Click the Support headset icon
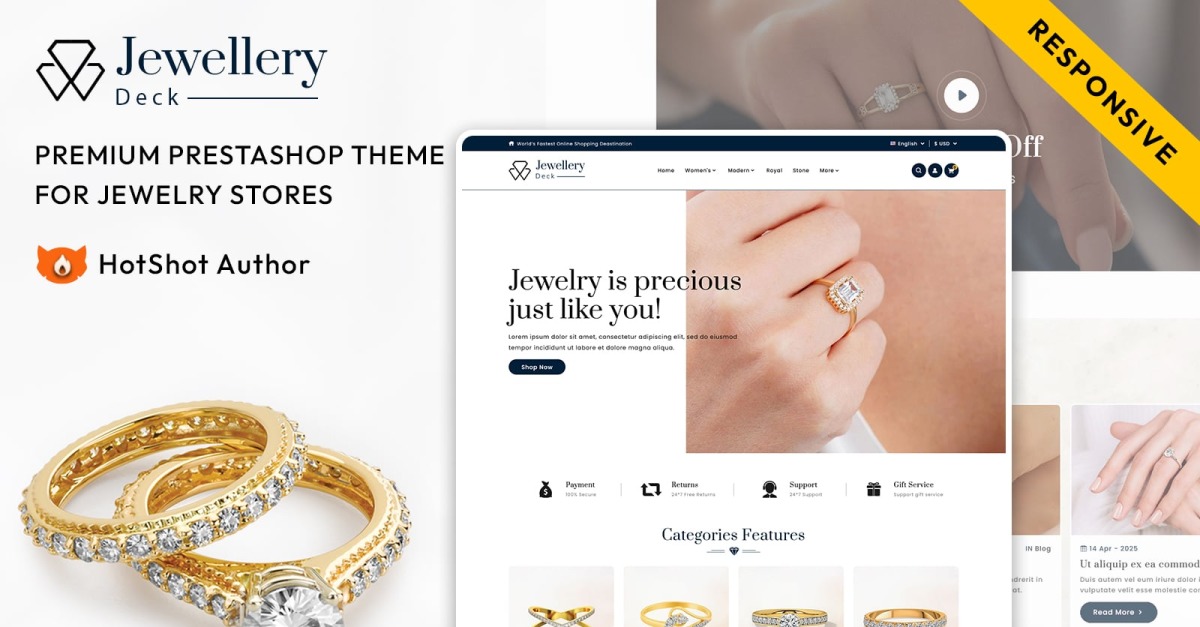Image resolution: width=1200 pixels, height=627 pixels. 770,489
